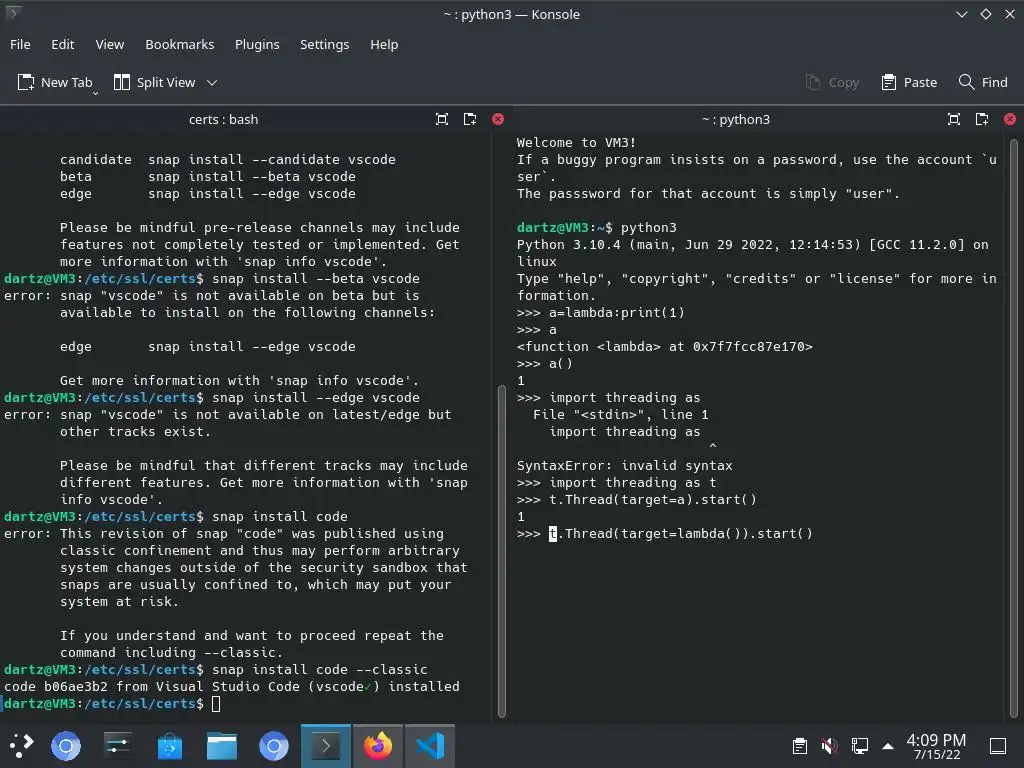Close the certs : bash split pane
Screen dimensions: 1024x768
498,120
